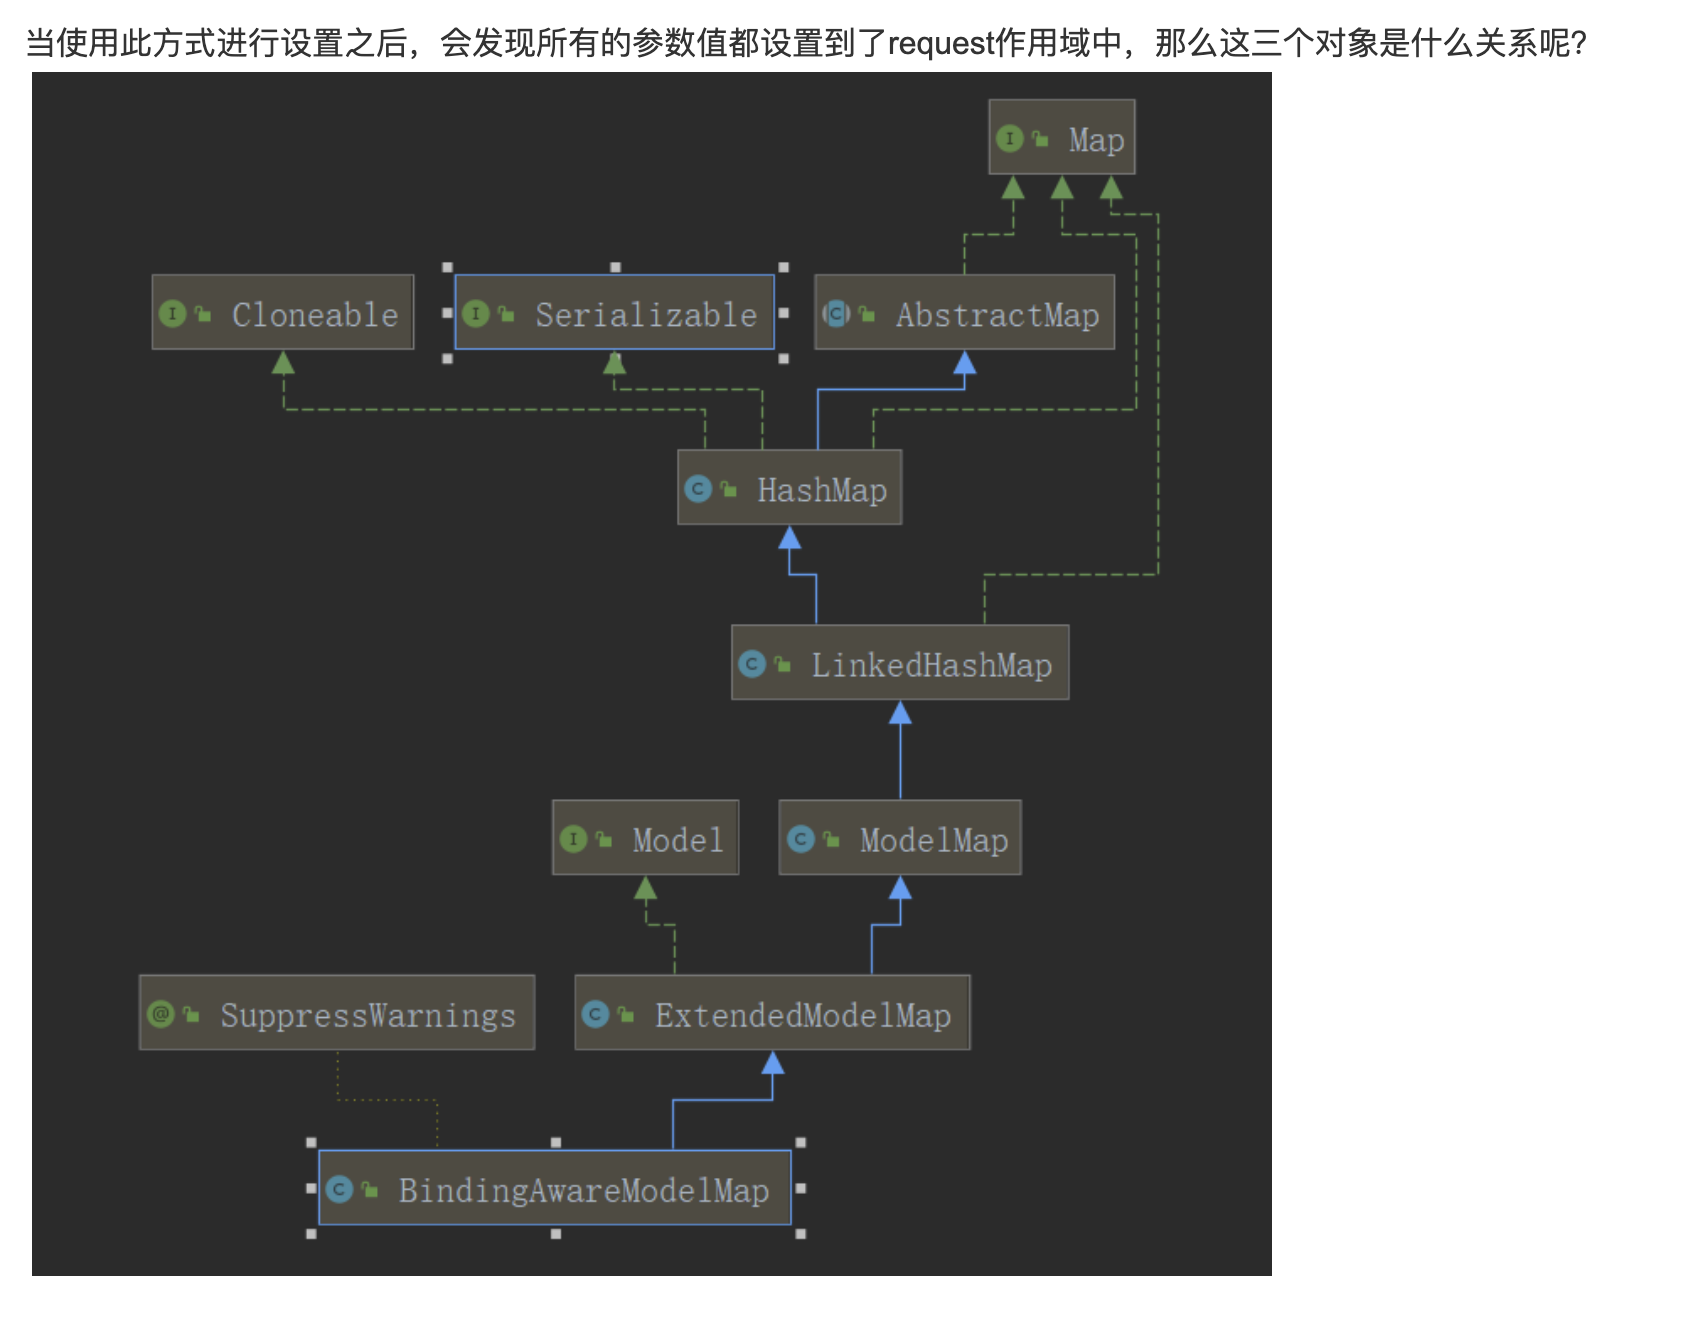Click the class icon on the ModelMap node
Screen dimensions: 1692x1338
(x=801, y=839)
